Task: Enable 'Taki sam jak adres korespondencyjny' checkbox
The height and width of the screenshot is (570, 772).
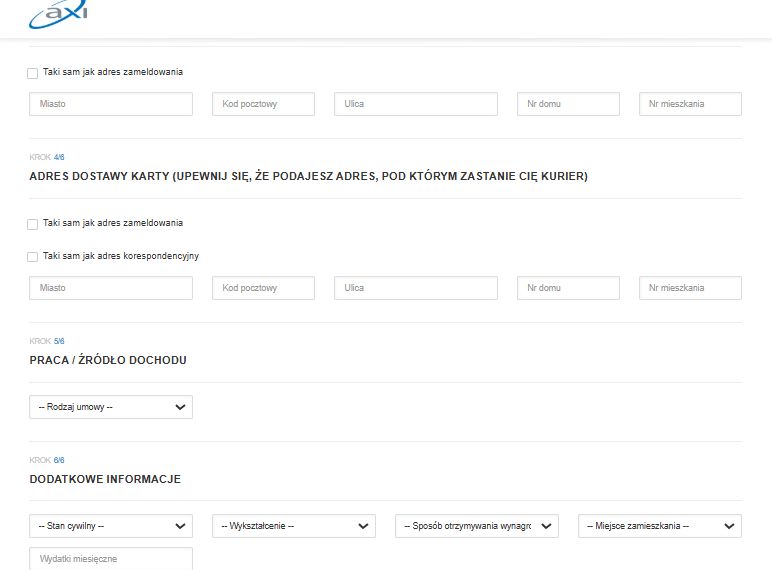Action: (x=33, y=257)
